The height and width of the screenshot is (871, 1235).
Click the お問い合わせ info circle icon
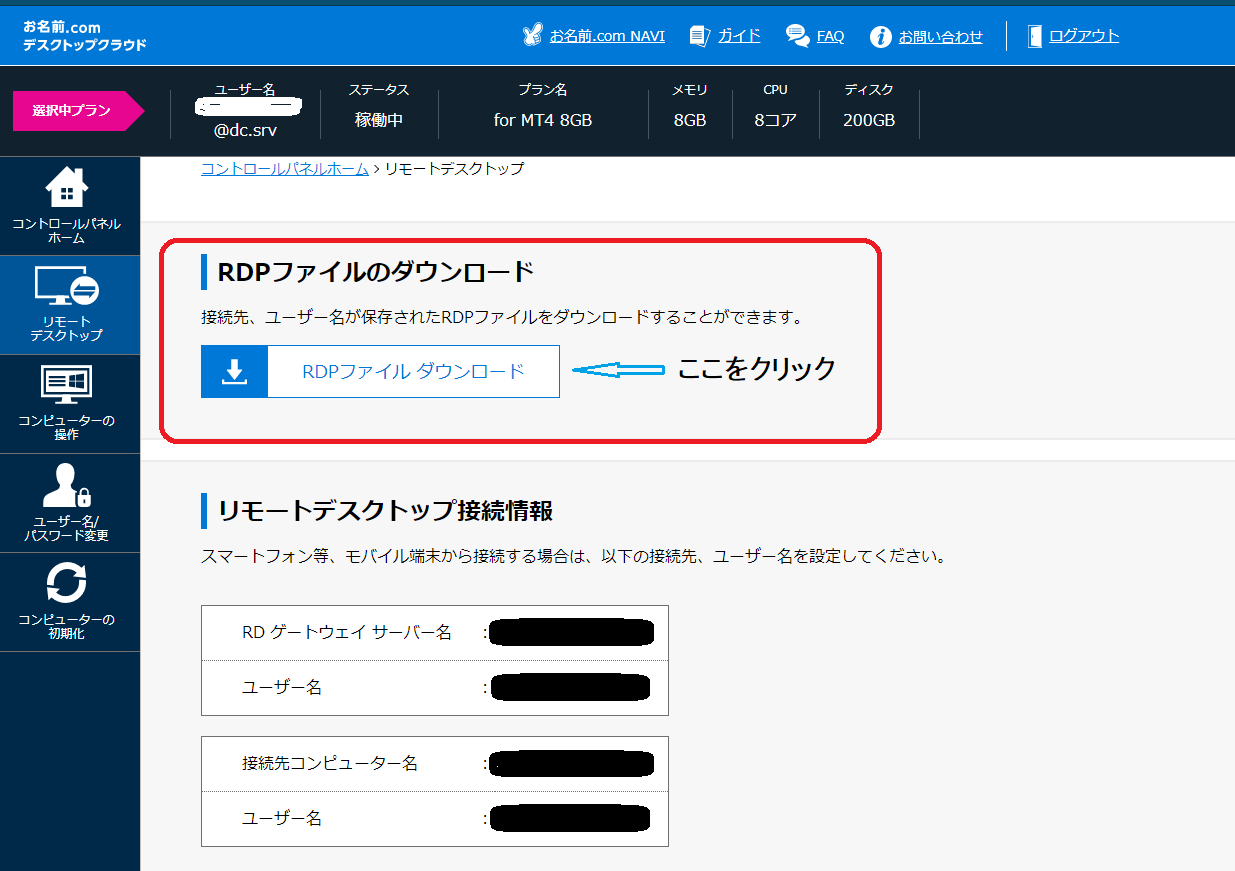tap(880, 37)
